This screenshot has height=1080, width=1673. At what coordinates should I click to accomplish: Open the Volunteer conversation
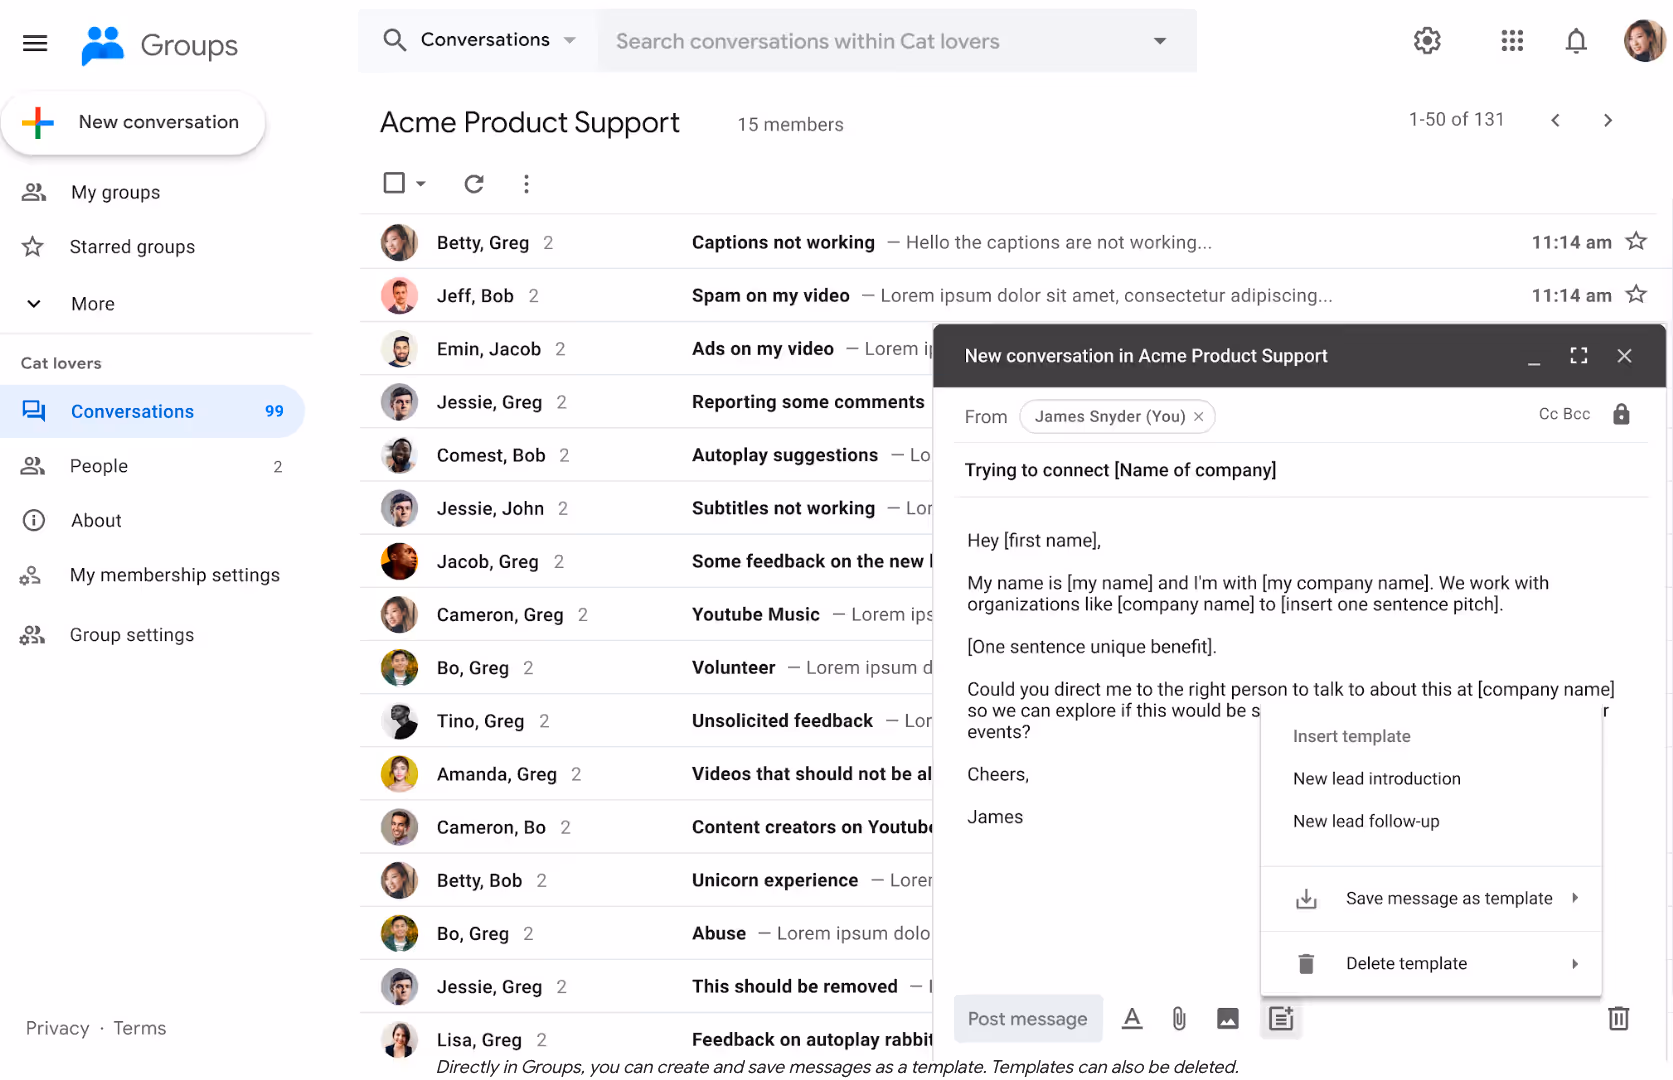646,667
